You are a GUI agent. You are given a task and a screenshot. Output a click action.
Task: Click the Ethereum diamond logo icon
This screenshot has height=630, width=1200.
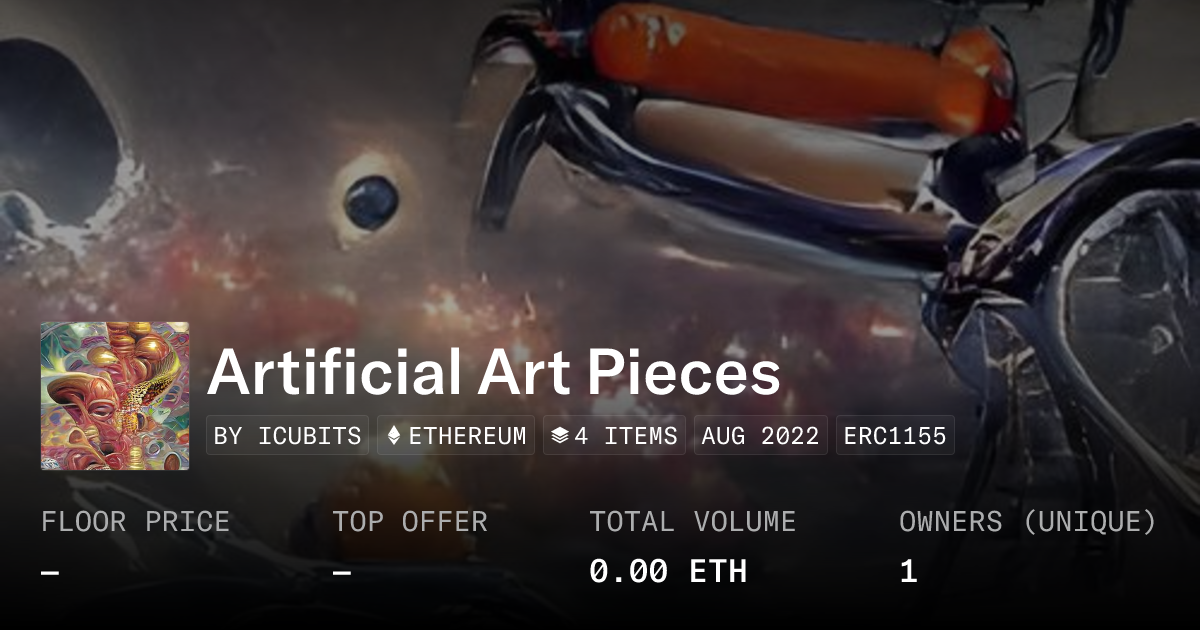(x=394, y=436)
